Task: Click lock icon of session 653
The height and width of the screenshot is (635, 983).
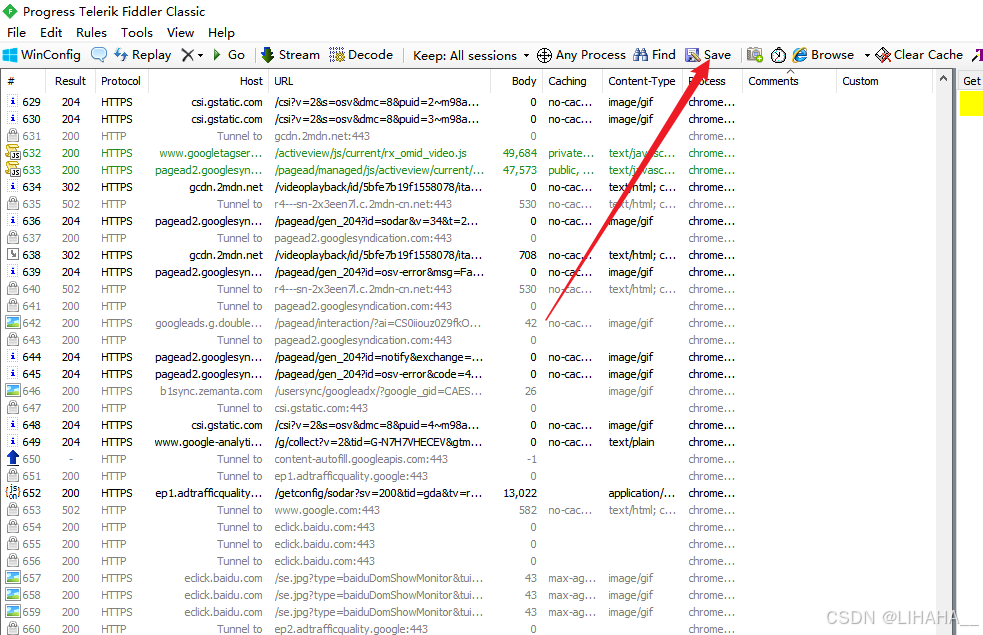Action: click(13, 509)
